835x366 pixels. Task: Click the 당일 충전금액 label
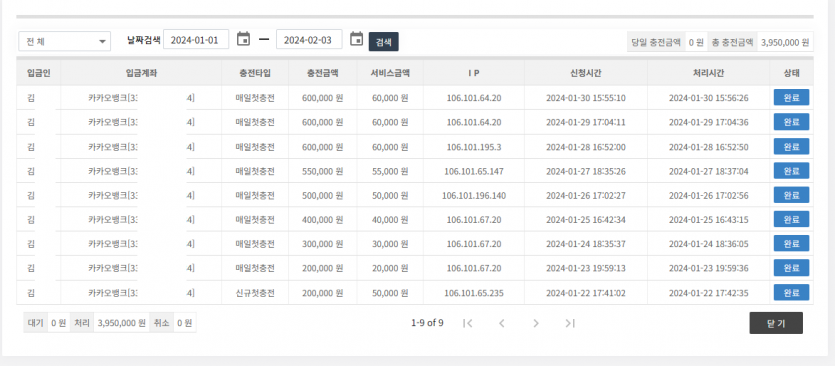(x=656, y=42)
